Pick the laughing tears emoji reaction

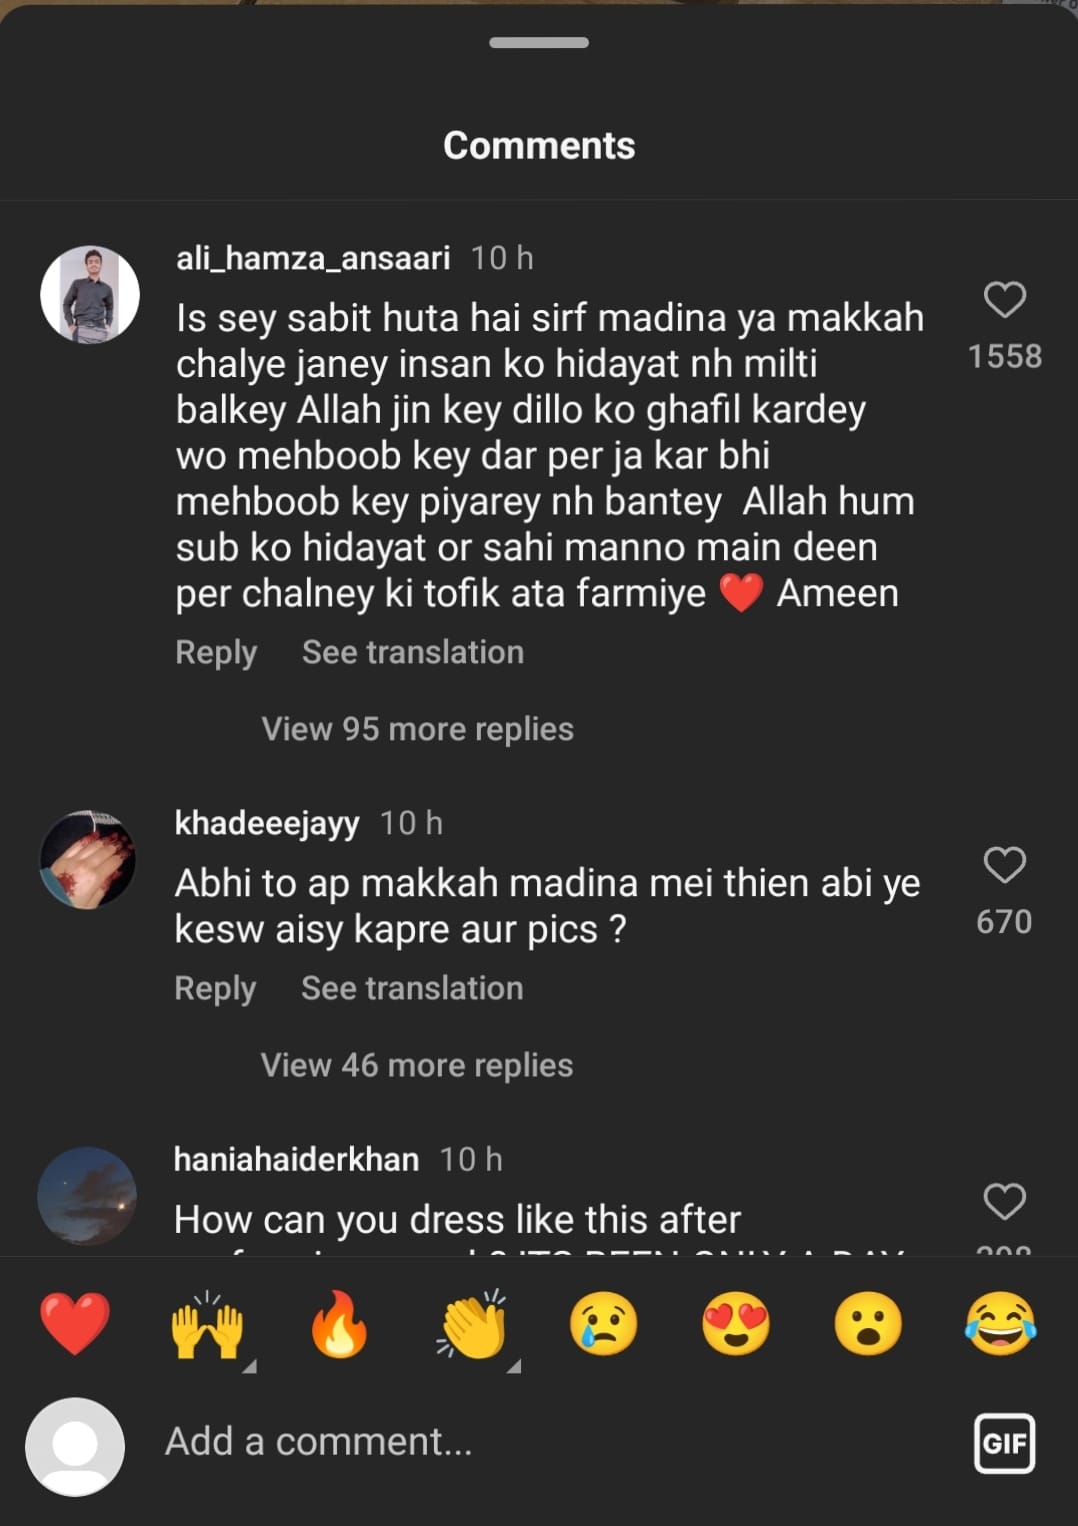coord(1001,1323)
